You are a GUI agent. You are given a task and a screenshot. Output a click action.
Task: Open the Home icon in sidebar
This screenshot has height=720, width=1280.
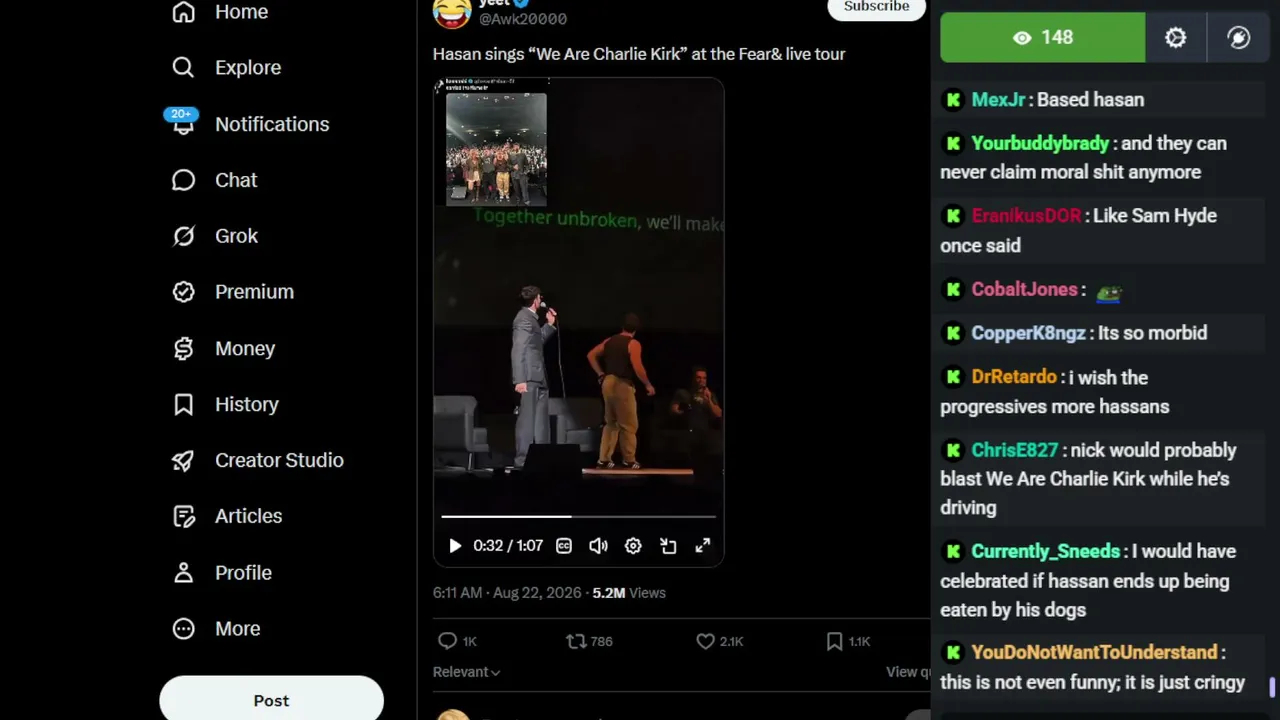(x=183, y=12)
